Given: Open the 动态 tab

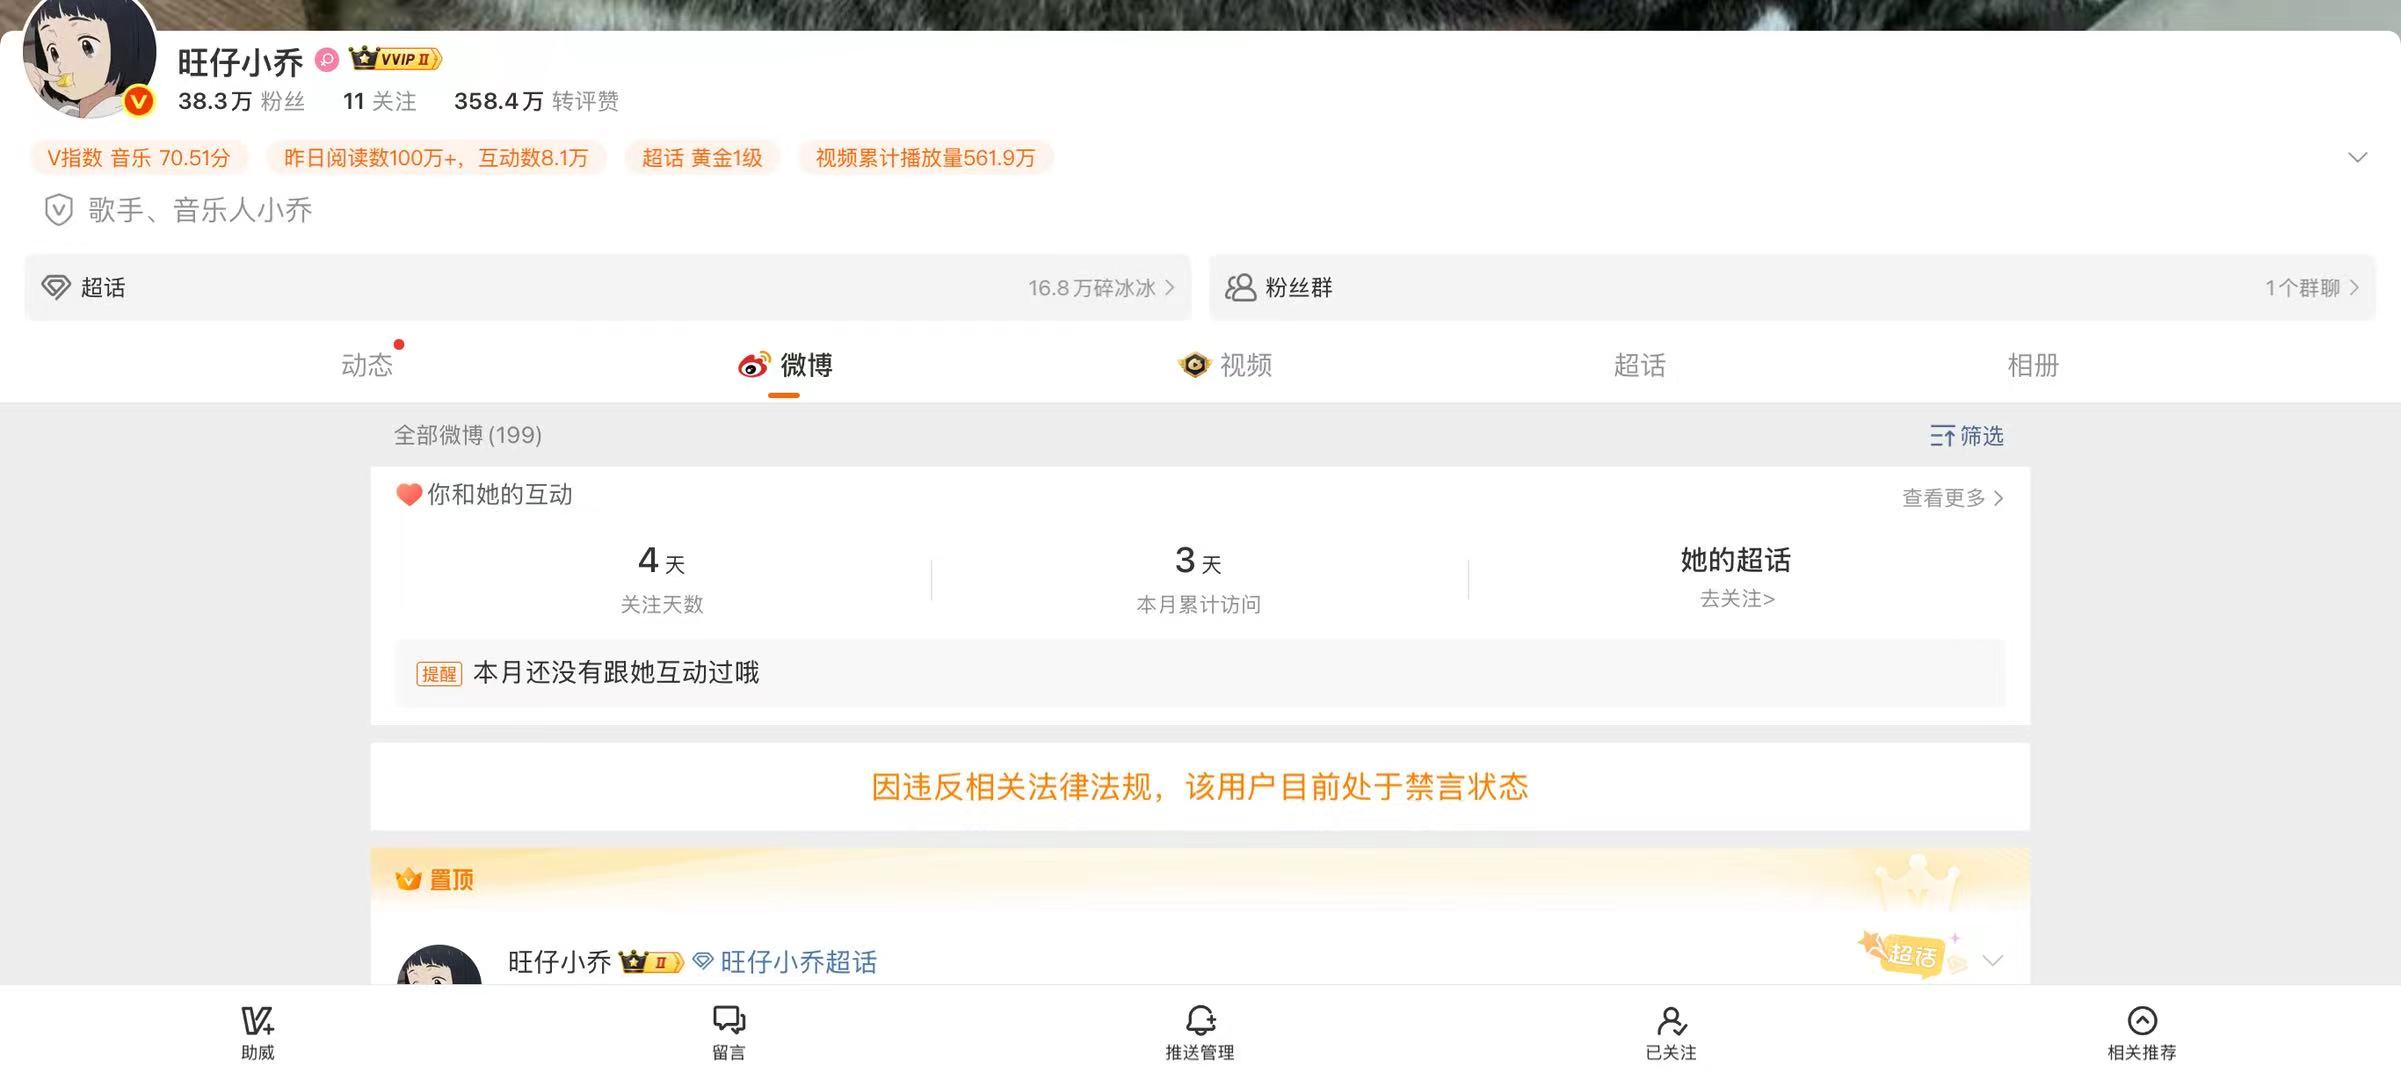Looking at the screenshot, I should [x=366, y=365].
